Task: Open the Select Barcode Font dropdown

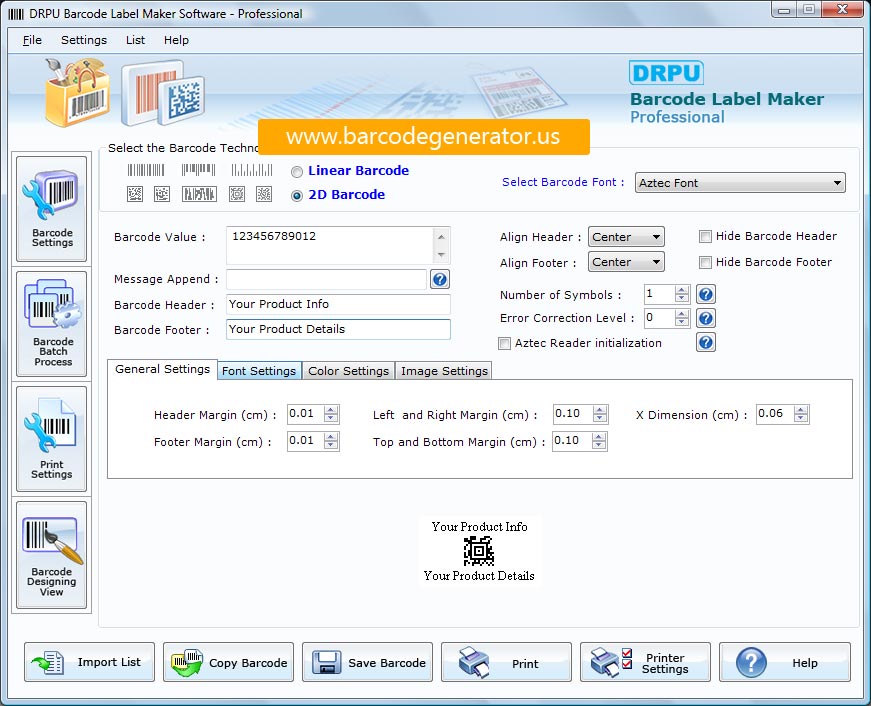Action: coord(740,183)
